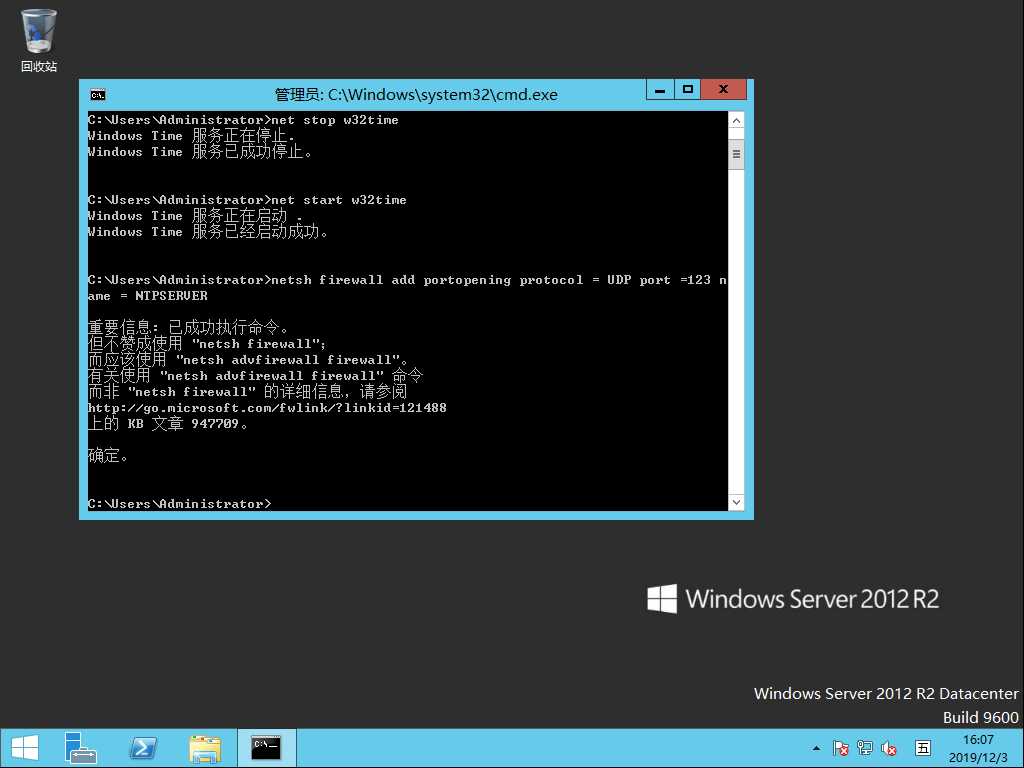Viewport: 1024px width, 768px height.
Task: Click the network status tray icon
Action: click(865, 748)
